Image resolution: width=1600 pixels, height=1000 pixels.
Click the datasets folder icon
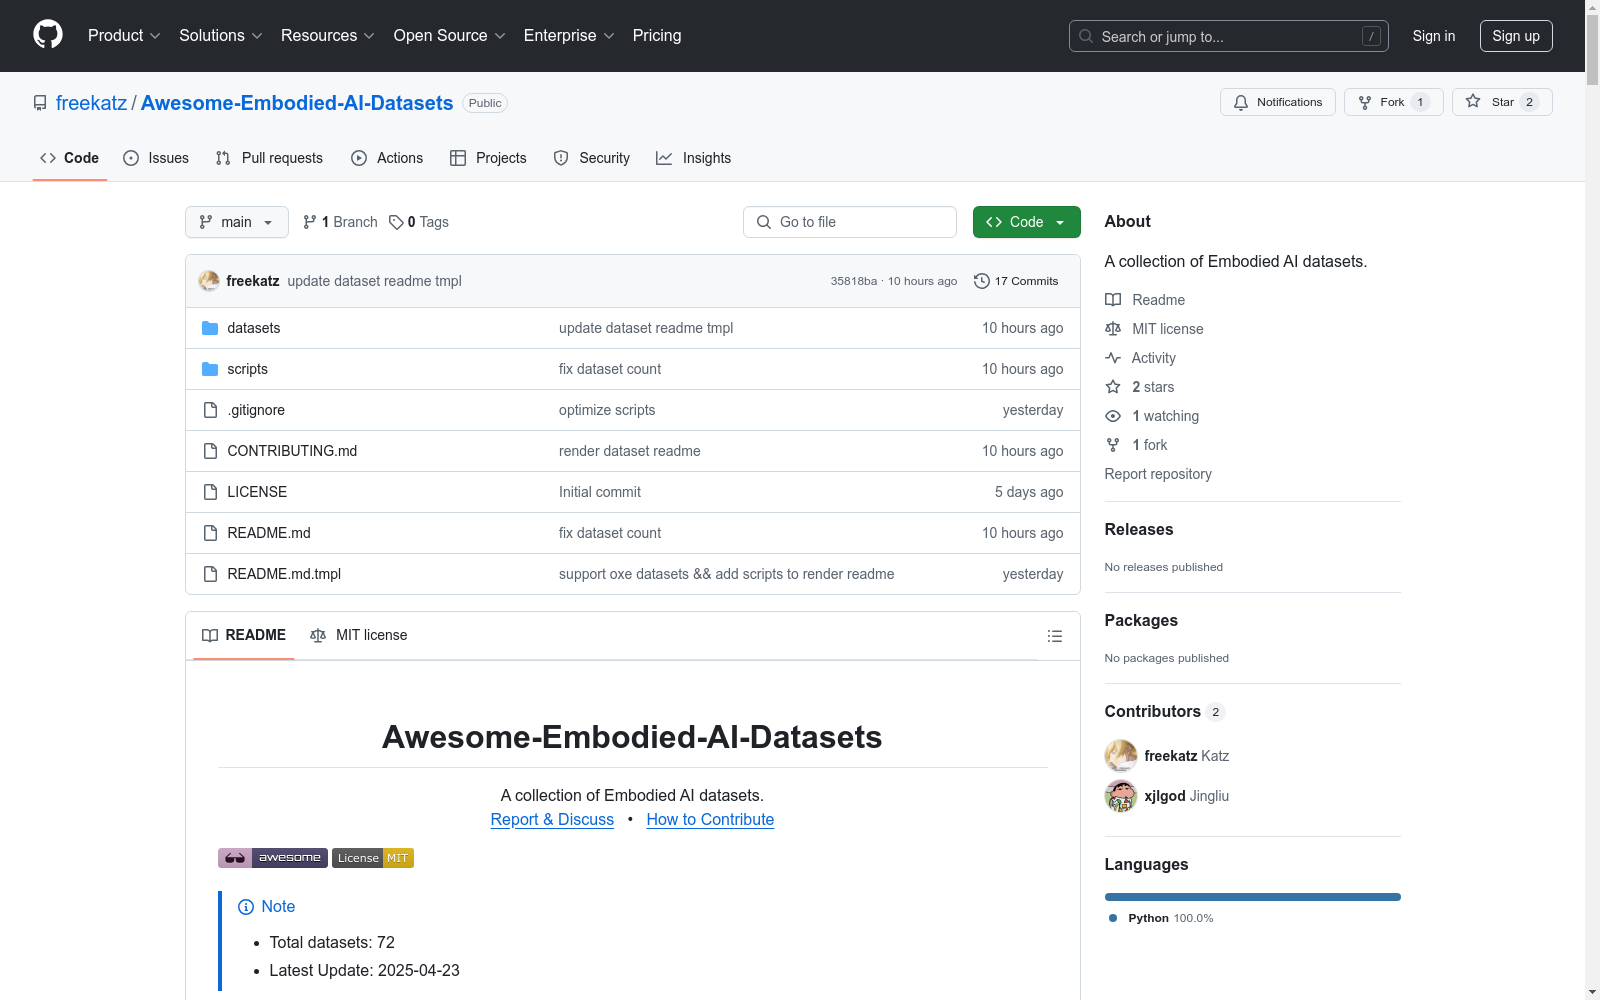click(210, 328)
